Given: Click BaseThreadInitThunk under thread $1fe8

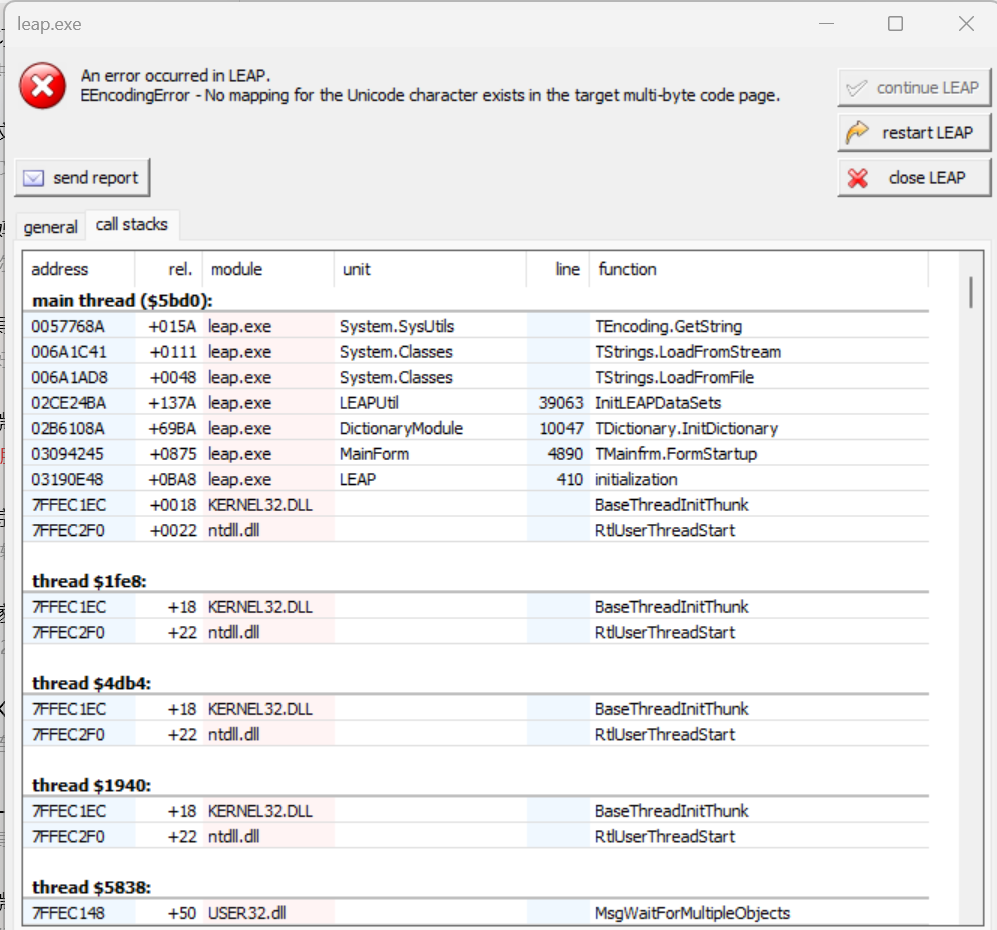Looking at the screenshot, I should pos(671,607).
